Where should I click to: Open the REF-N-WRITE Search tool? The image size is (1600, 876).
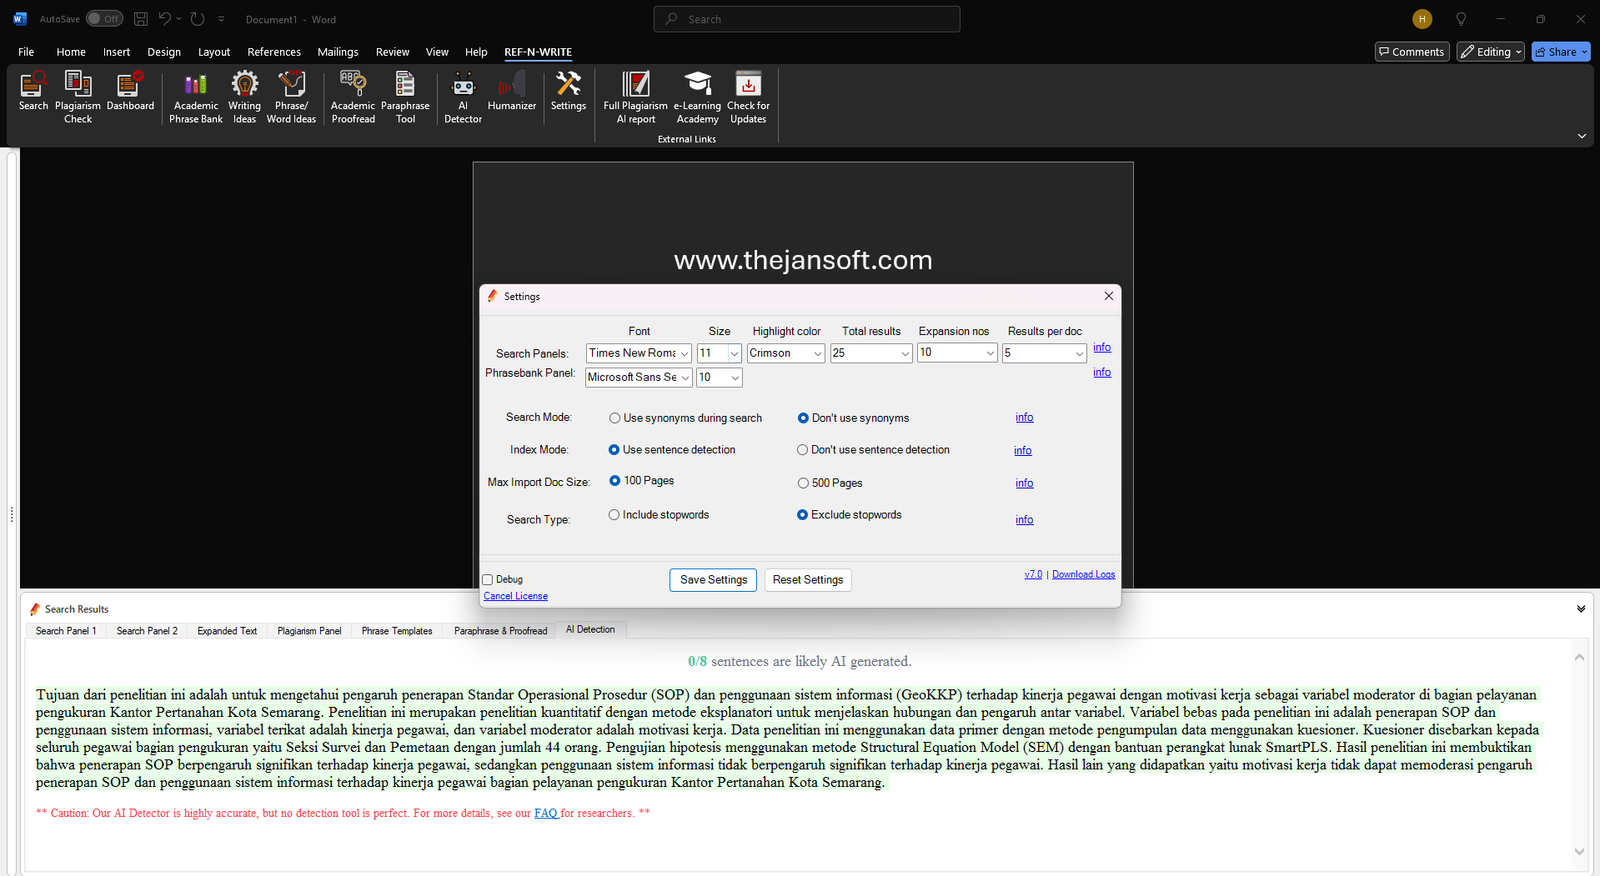tap(33, 90)
